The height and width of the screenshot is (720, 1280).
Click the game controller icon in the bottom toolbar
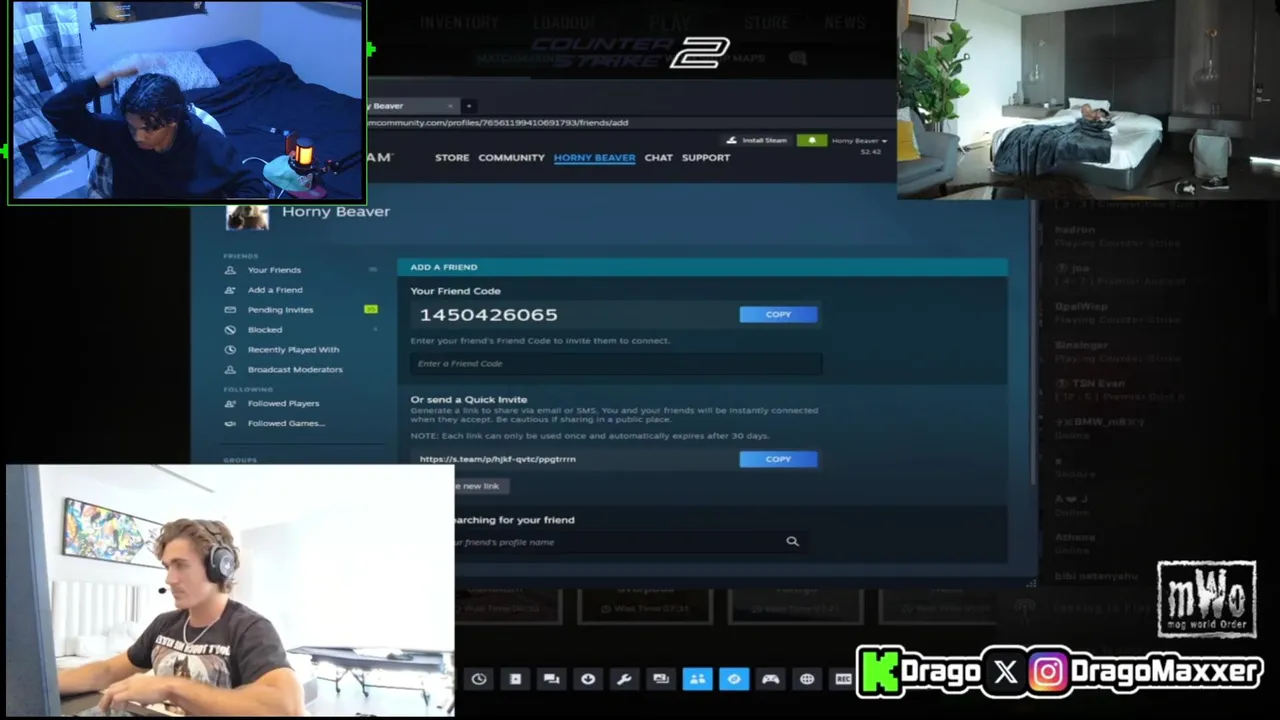(770, 679)
